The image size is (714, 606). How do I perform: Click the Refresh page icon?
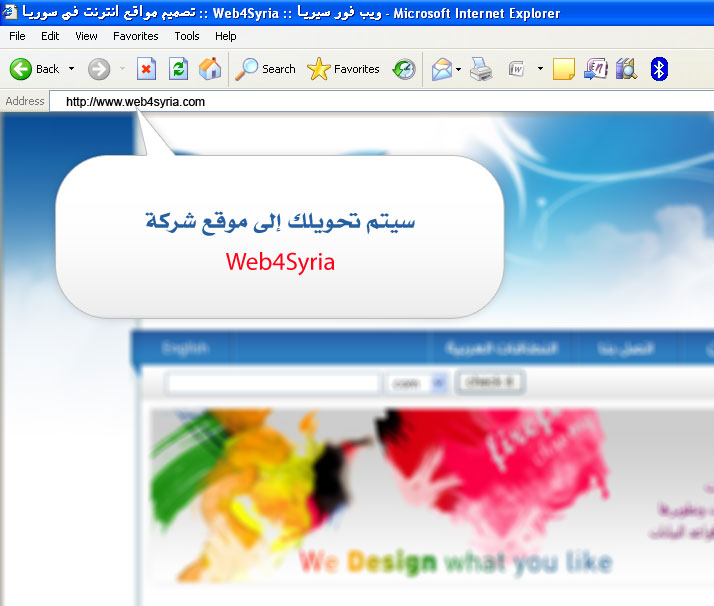click(x=178, y=69)
